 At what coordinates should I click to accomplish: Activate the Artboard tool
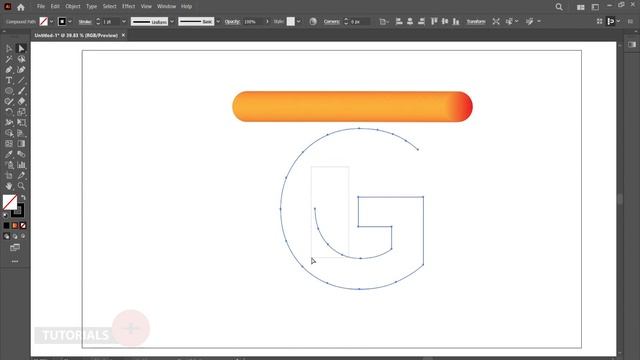tap(9, 176)
